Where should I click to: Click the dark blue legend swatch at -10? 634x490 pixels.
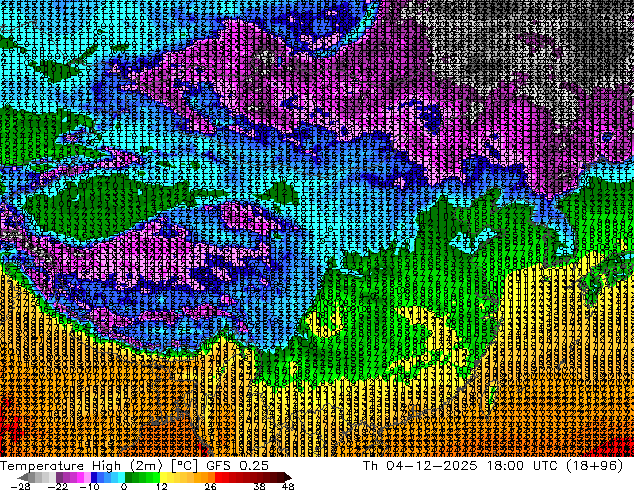[94, 477]
